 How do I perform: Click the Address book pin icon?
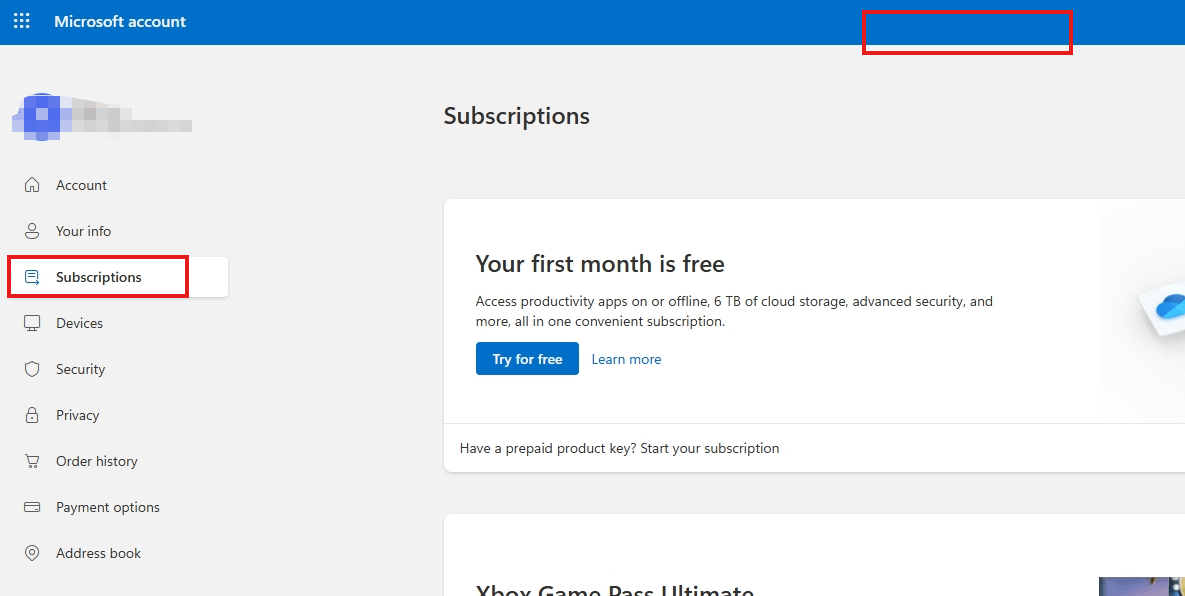[32, 554]
